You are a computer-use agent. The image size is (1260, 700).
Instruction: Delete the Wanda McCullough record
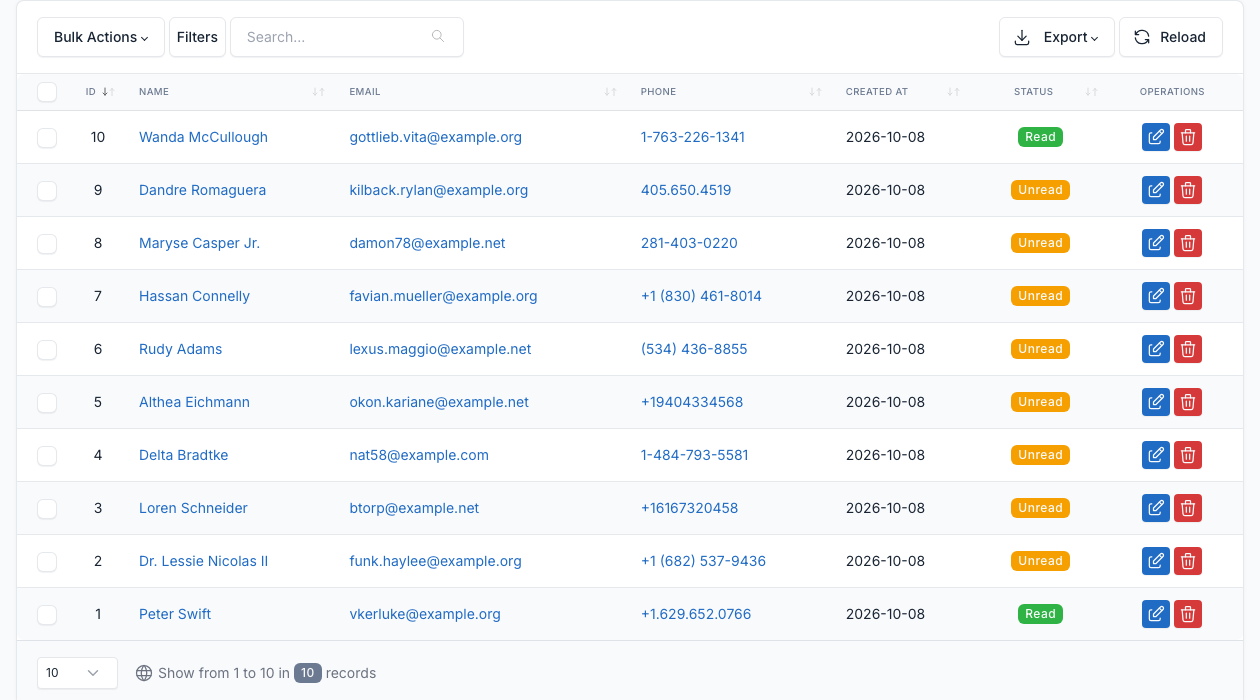[1188, 137]
